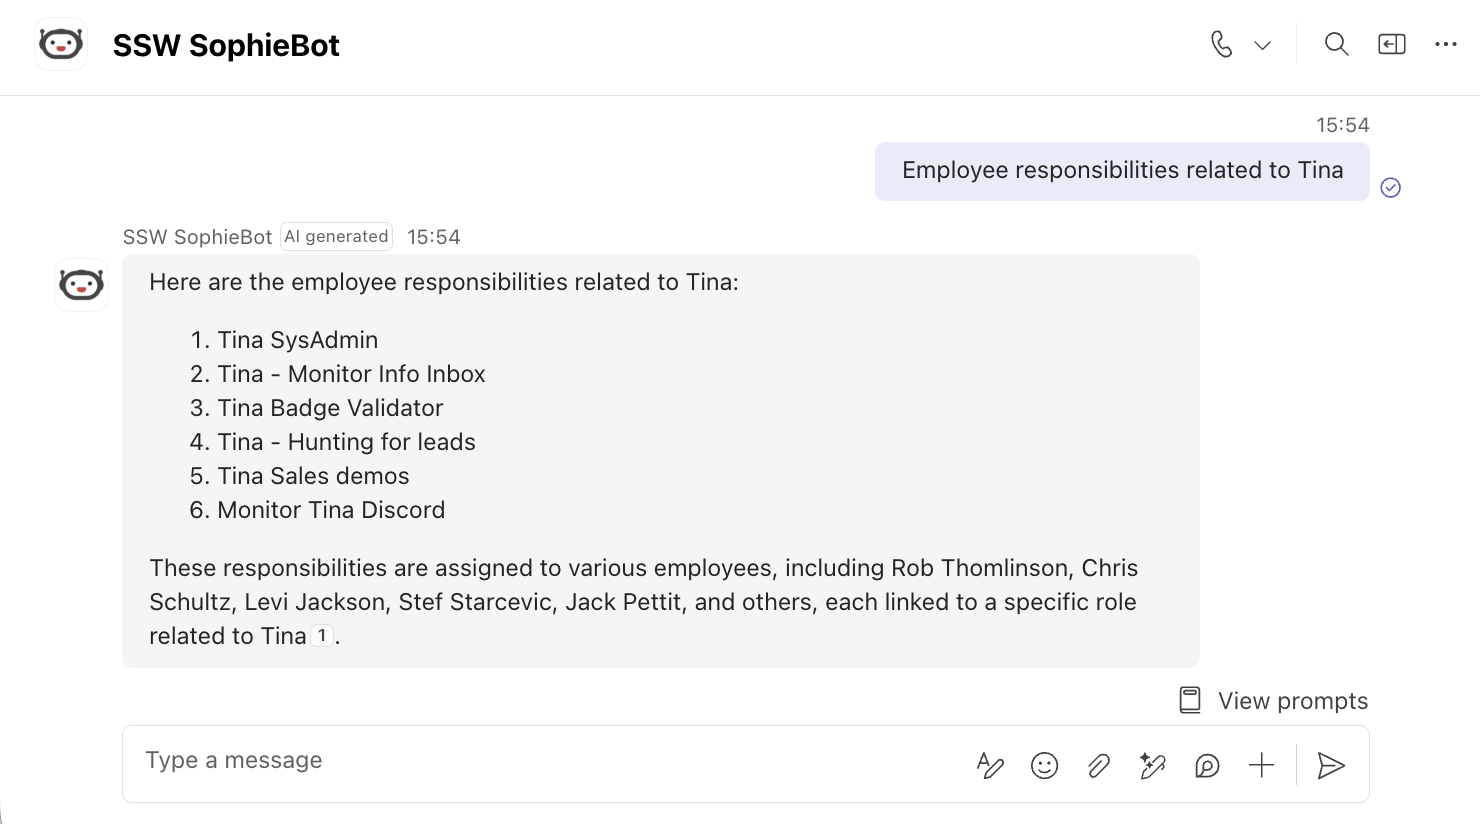Start an audio call with the phone icon

(1221, 44)
